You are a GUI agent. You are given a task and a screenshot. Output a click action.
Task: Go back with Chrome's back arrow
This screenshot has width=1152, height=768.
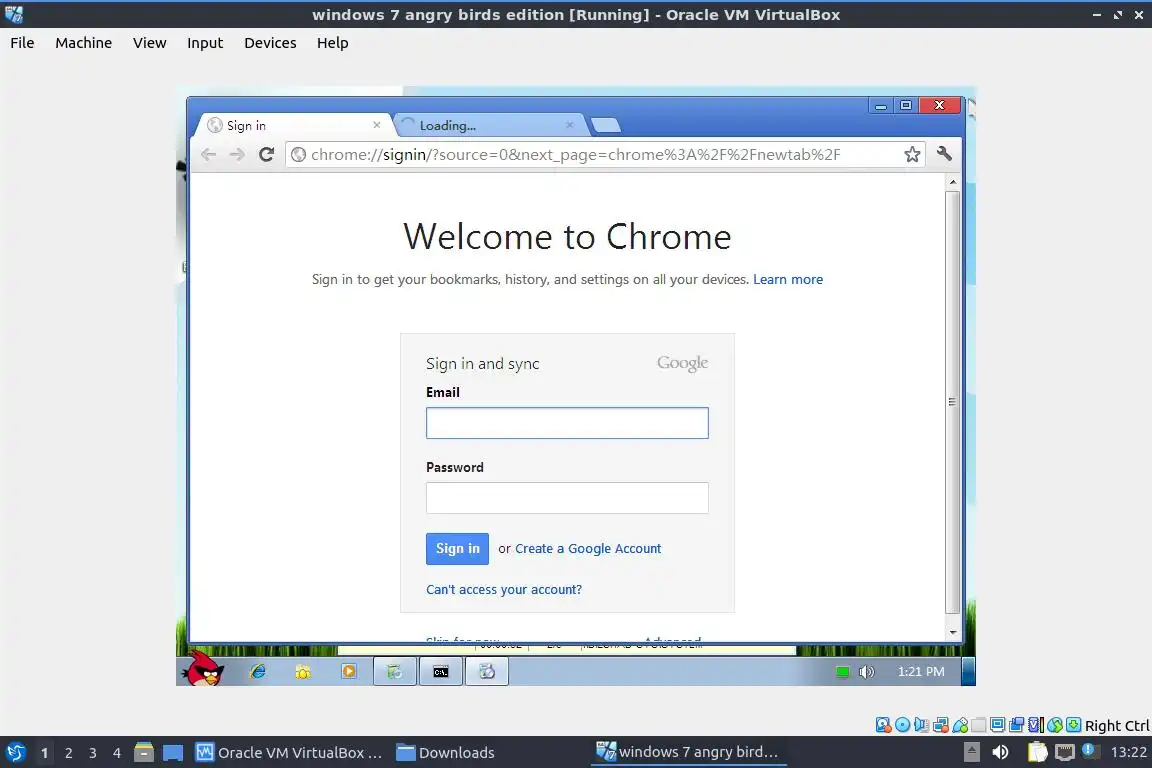pyautogui.click(x=209, y=154)
